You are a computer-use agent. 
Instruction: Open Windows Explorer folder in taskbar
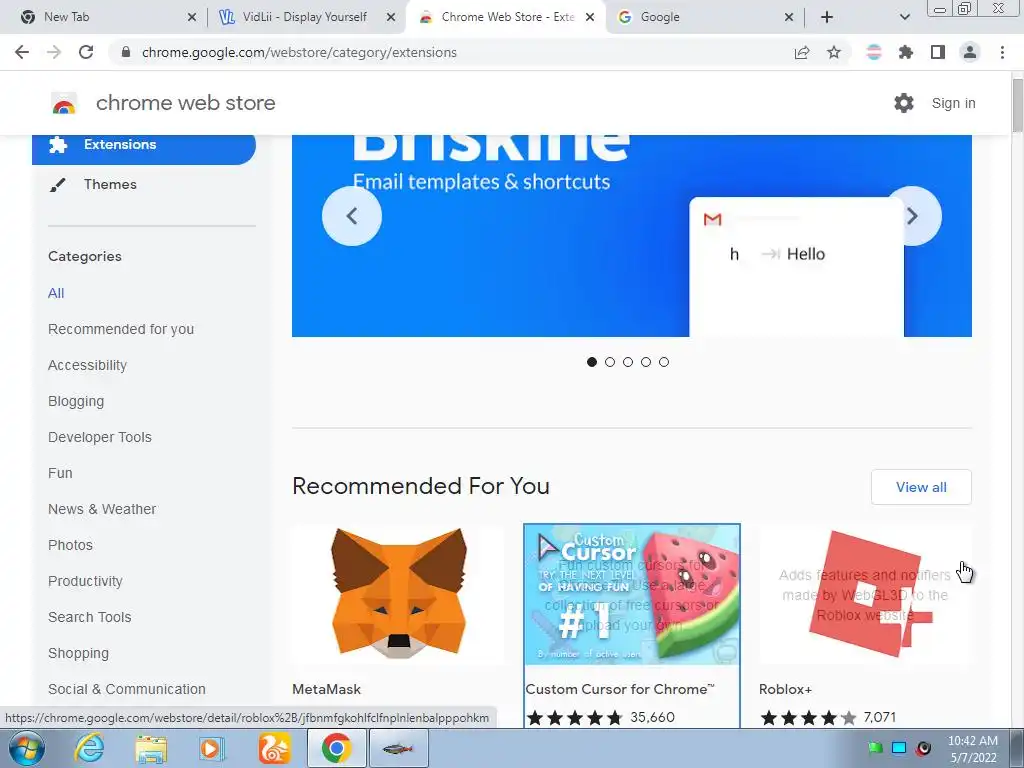click(x=151, y=749)
